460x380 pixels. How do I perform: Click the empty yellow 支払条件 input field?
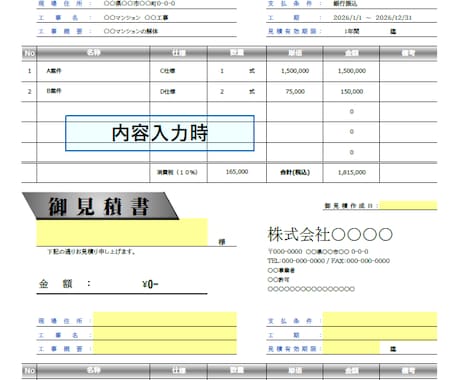tap(380, 319)
